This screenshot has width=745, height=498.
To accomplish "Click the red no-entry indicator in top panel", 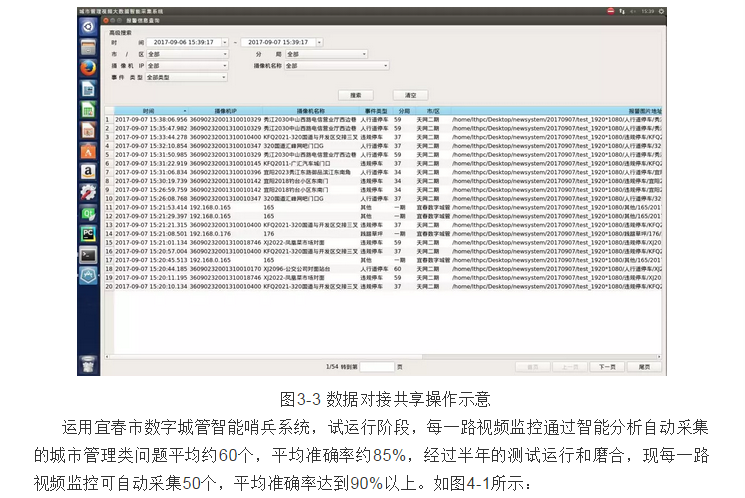I will (x=611, y=11).
